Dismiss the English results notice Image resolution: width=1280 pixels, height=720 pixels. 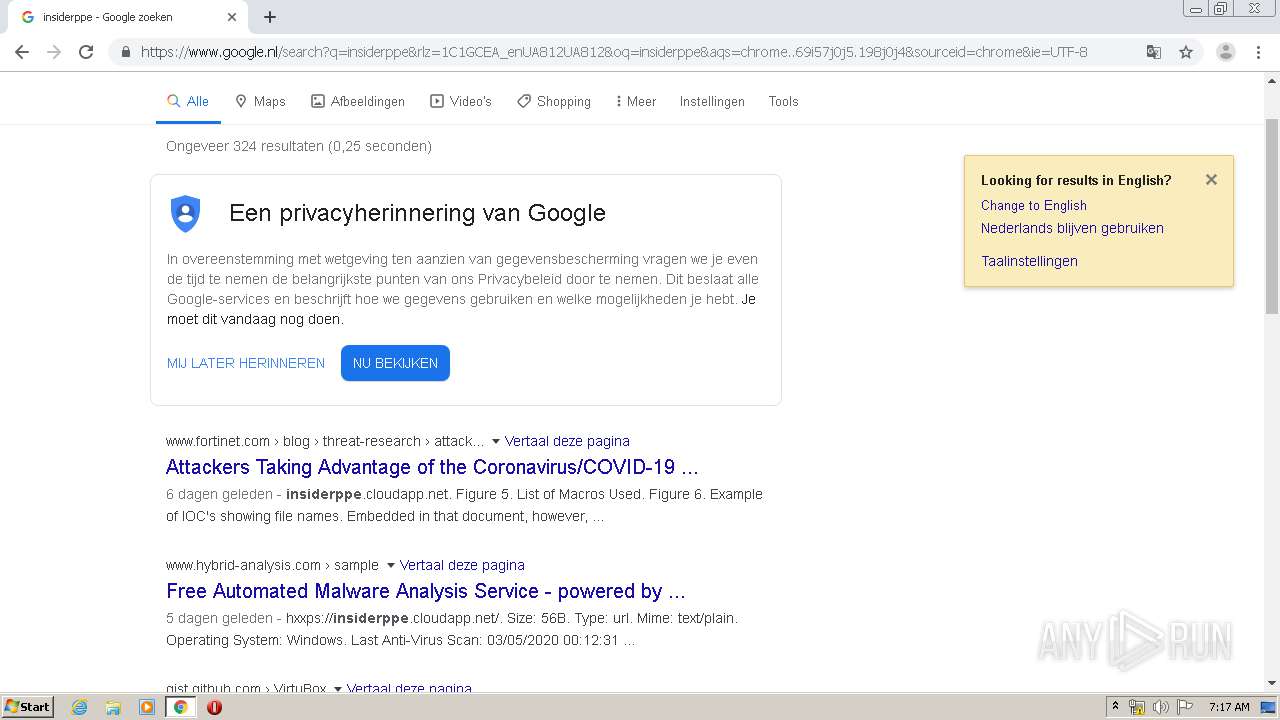coord(1211,180)
